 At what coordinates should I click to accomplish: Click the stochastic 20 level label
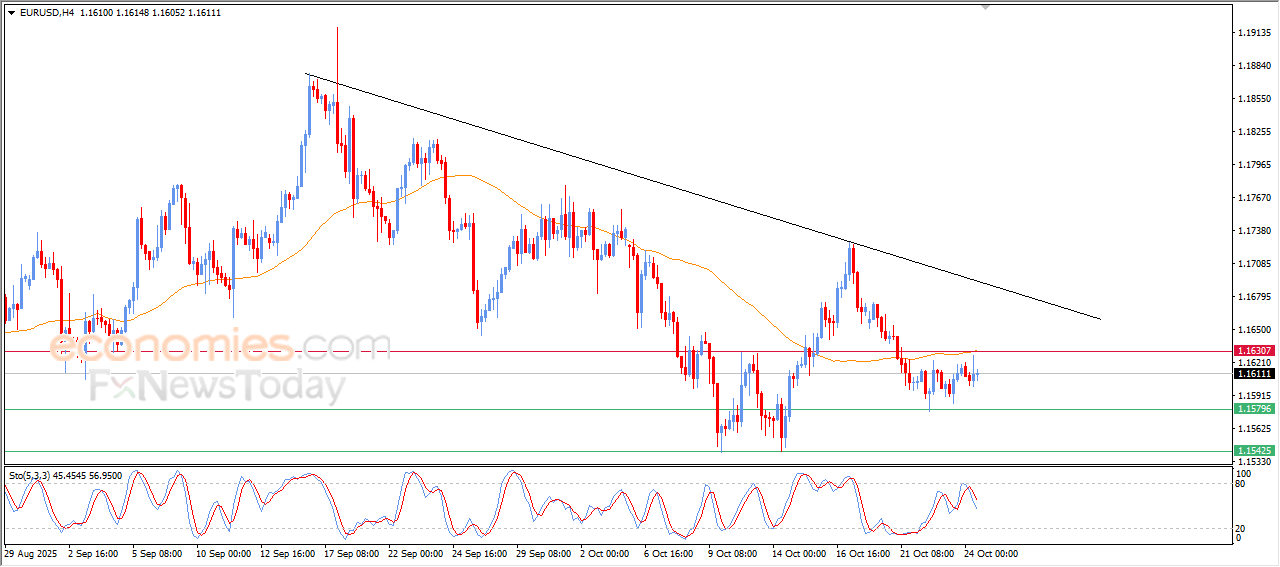[1240, 528]
